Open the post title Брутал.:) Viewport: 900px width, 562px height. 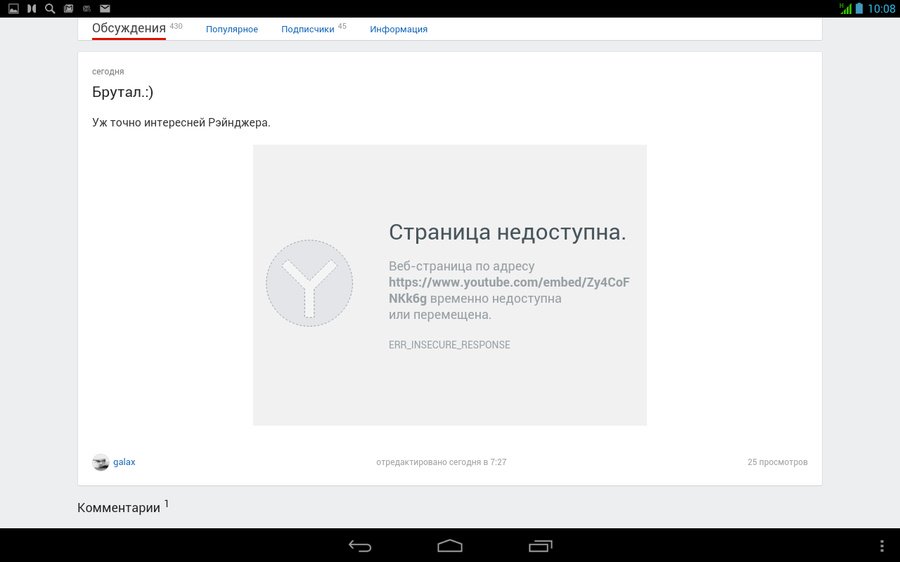[x=123, y=92]
